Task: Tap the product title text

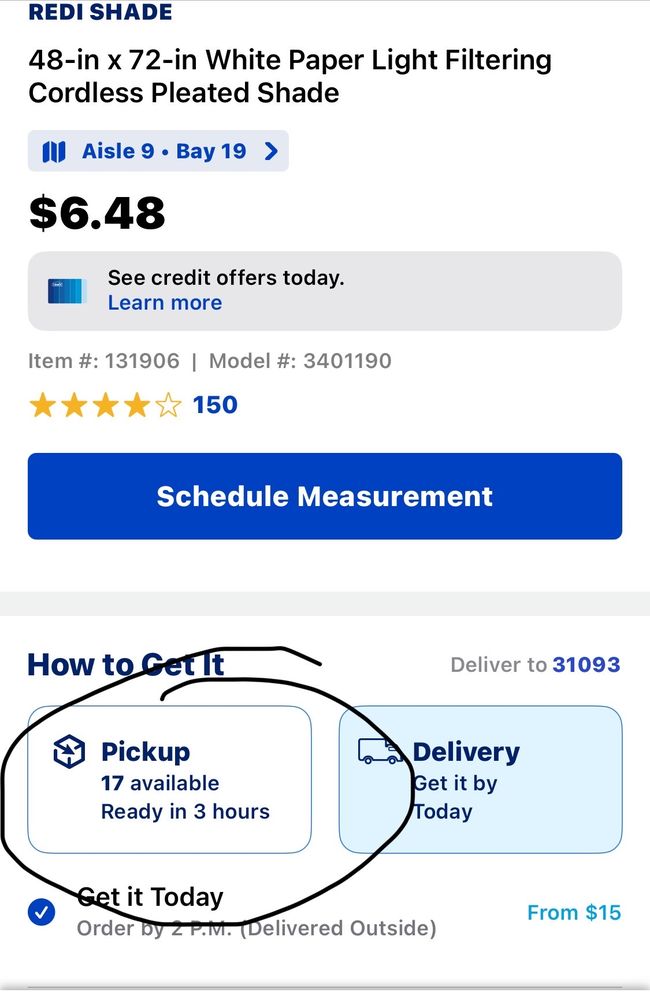Action: pos(290,76)
